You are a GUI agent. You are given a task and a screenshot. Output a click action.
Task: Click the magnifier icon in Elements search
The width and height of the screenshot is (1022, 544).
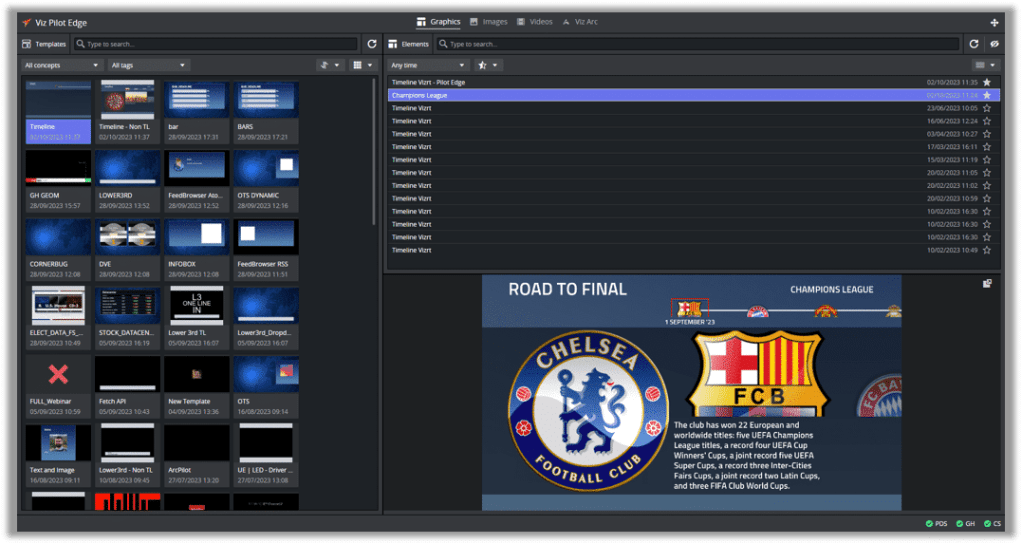(443, 44)
